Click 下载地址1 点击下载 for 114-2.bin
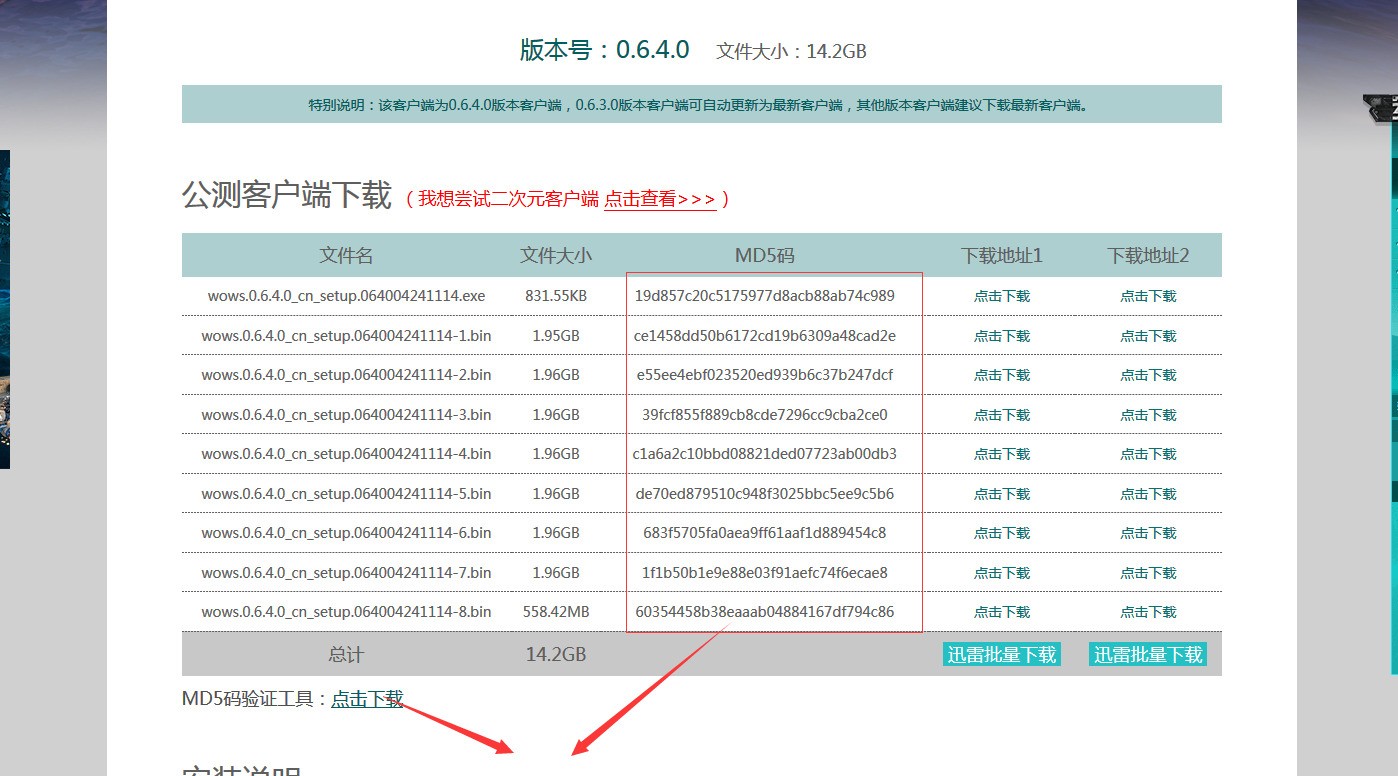 click(1002, 375)
